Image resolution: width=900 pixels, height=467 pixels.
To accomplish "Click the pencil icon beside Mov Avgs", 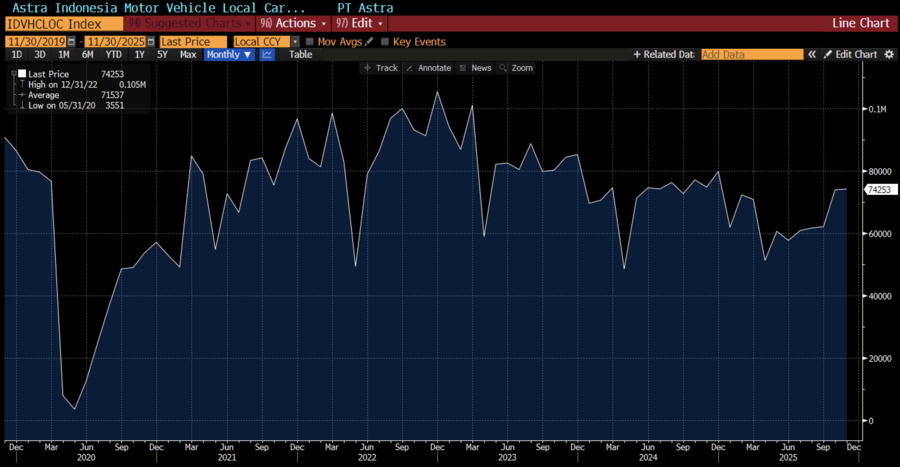I will point(369,42).
